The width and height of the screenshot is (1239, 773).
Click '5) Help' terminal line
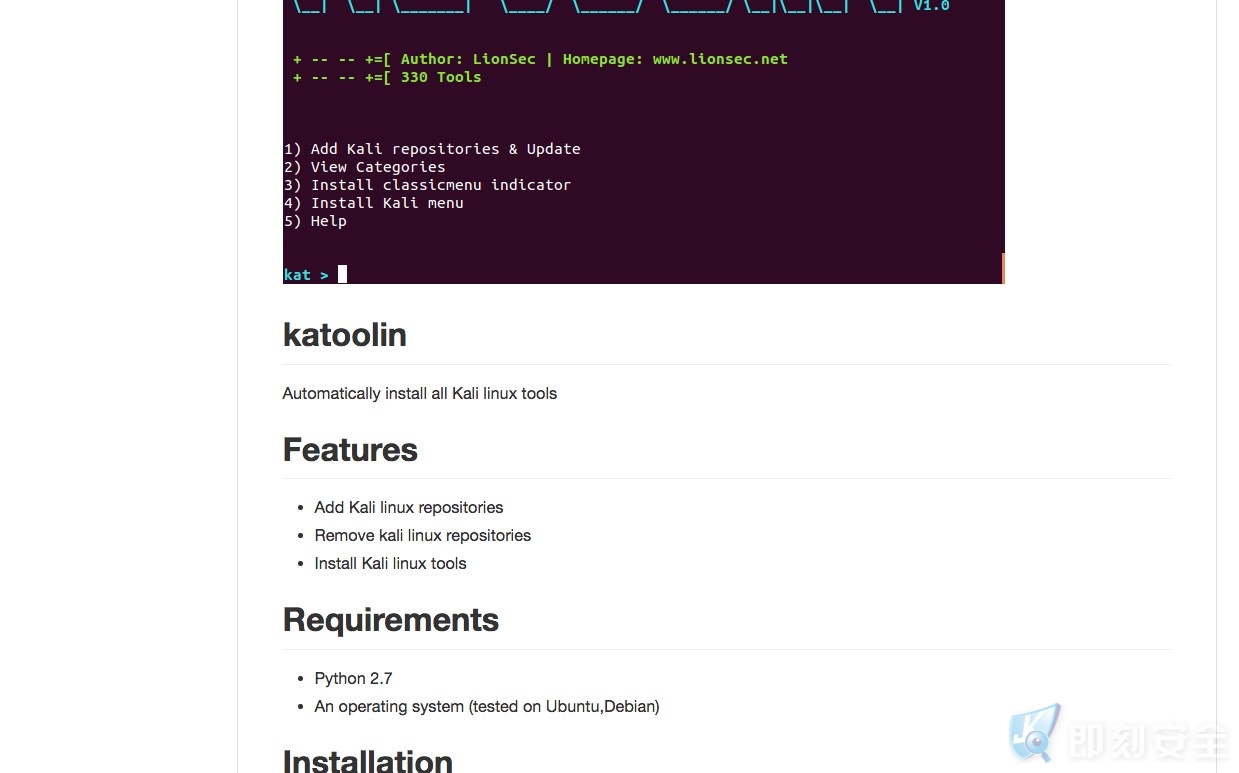pyautogui.click(x=315, y=221)
